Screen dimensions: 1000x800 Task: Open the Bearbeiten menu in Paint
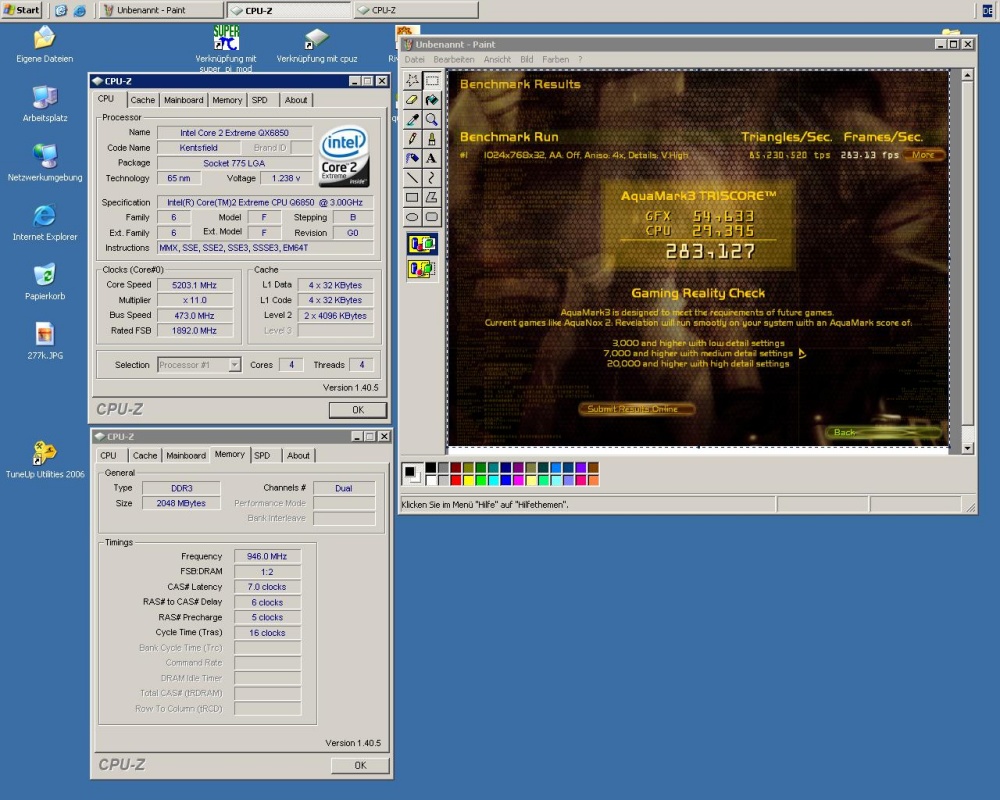pyautogui.click(x=454, y=59)
